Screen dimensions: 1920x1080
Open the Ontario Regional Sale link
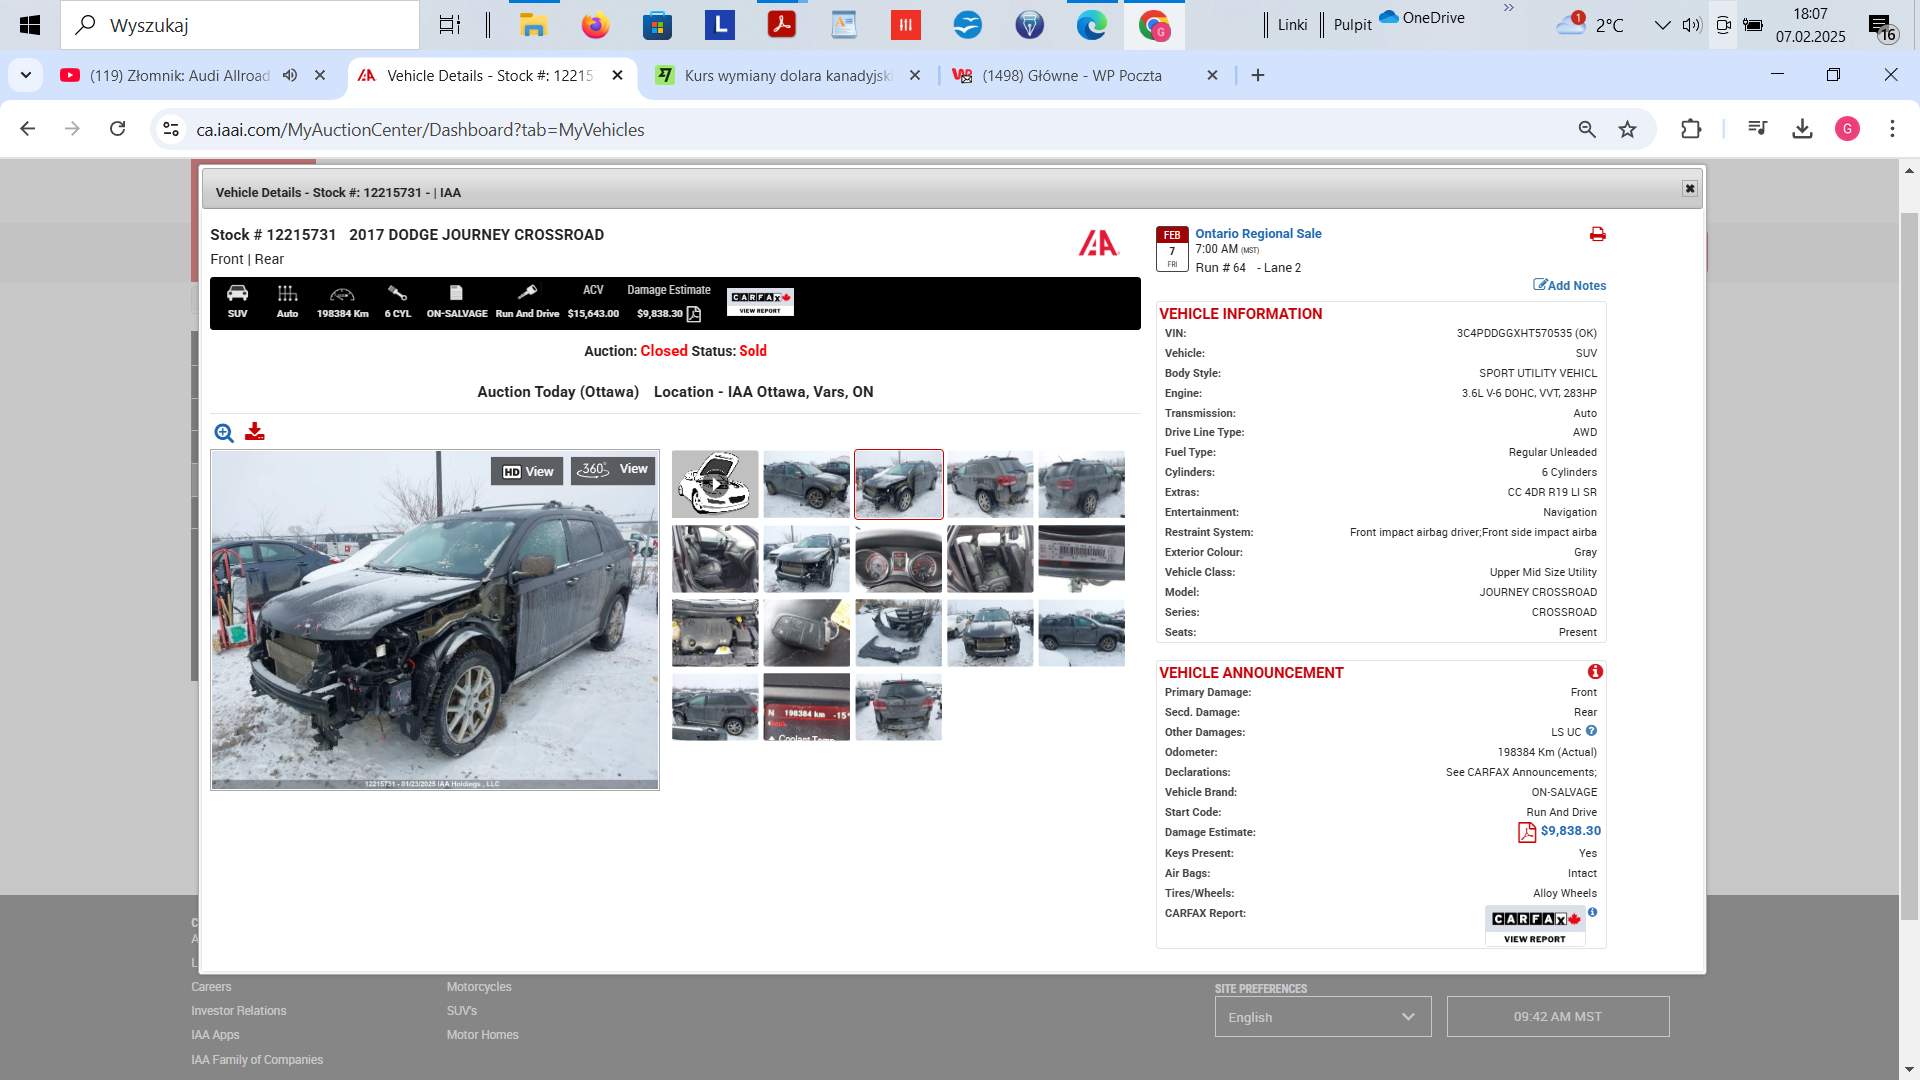pyautogui.click(x=1258, y=234)
